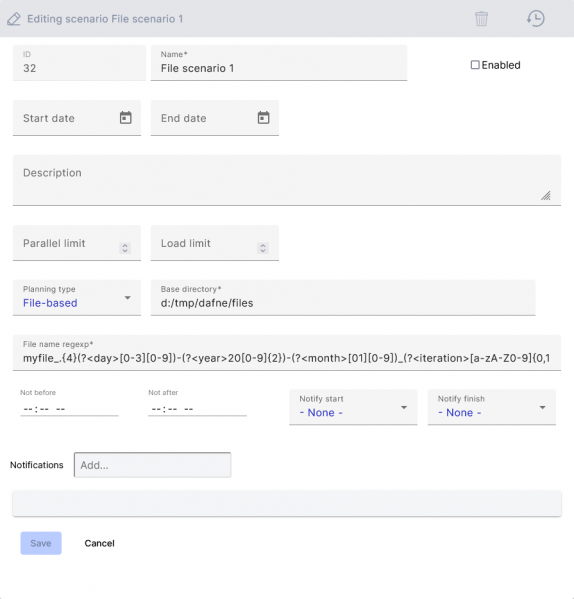
Task: Click the Notifications Add... input
Action: click(x=152, y=465)
